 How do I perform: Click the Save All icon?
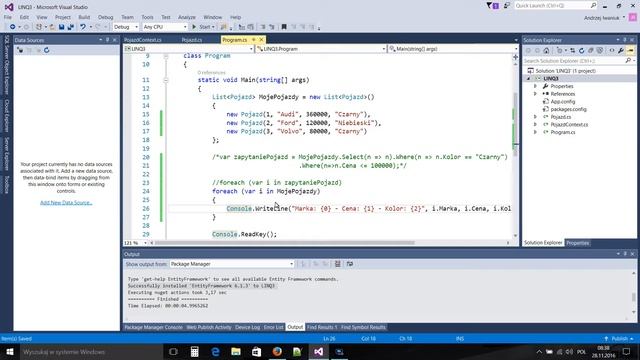[x=70, y=27]
